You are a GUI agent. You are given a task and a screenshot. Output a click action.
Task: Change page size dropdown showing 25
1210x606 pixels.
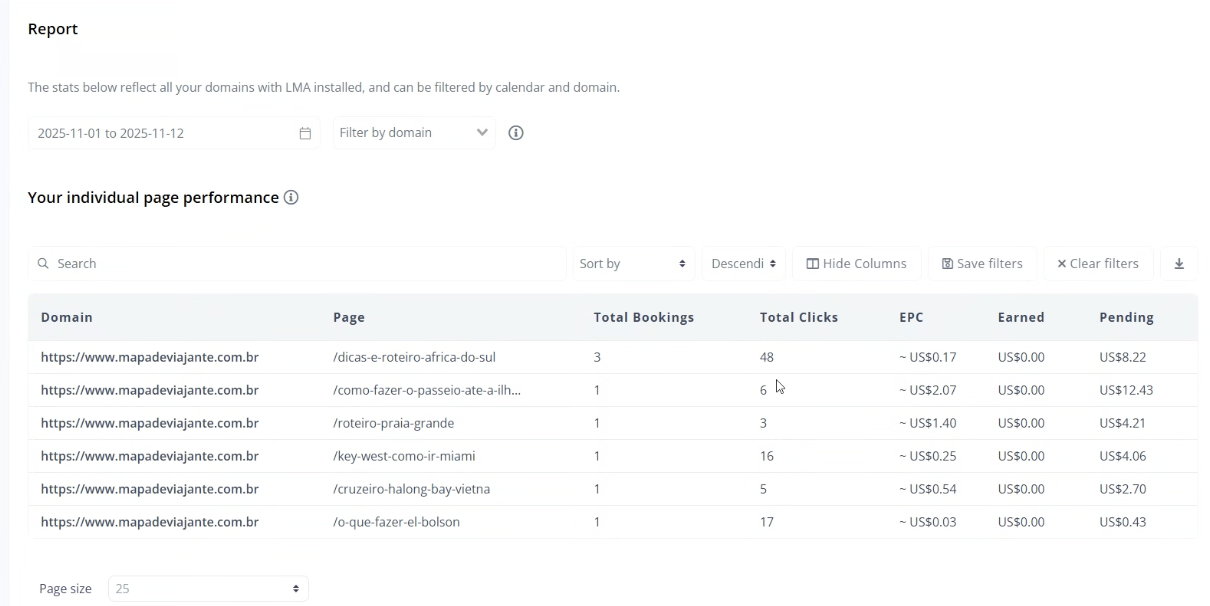(x=208, y=589)
